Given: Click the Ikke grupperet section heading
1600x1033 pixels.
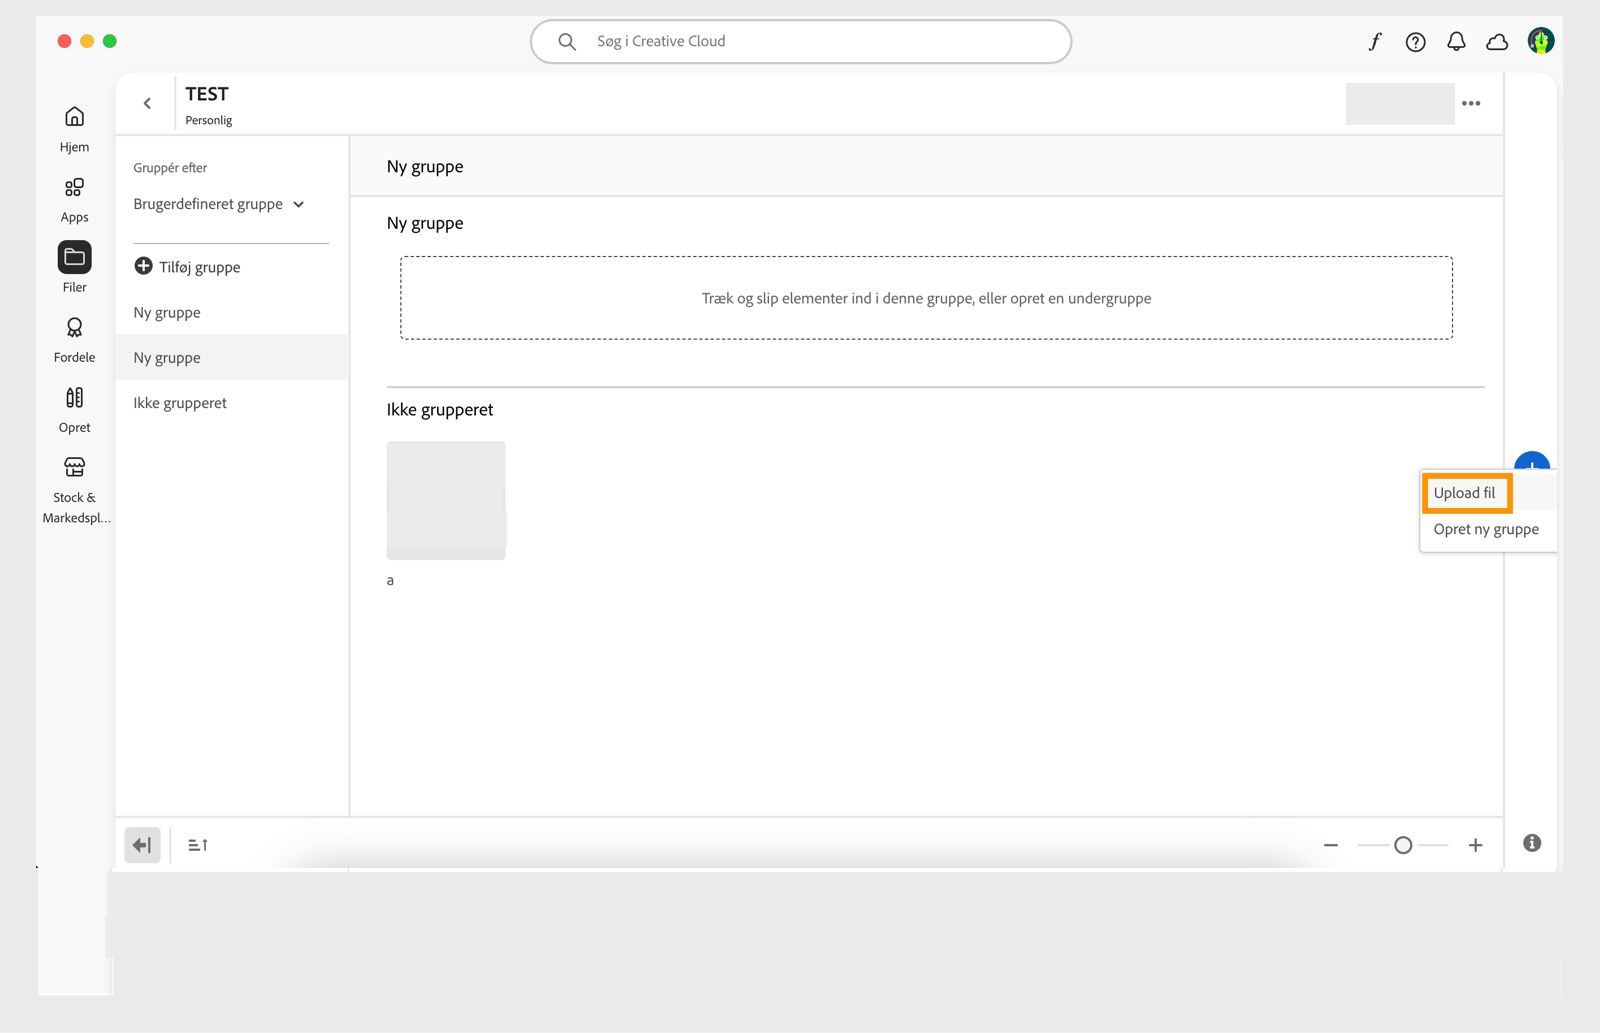Looking at the screenshot, I should 440,409.
